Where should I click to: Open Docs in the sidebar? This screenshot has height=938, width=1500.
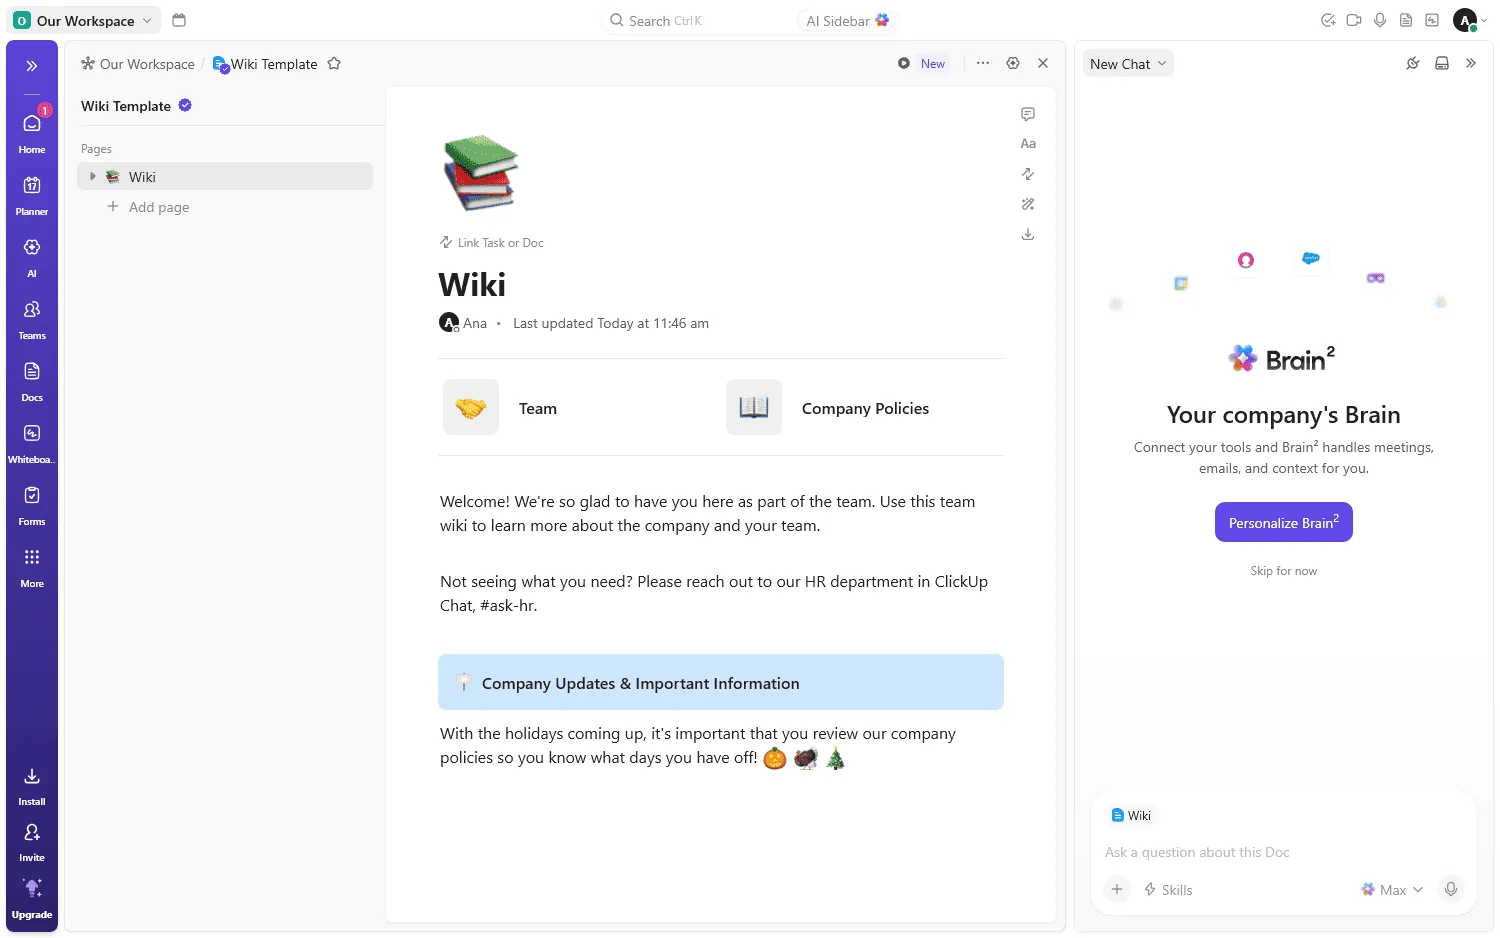point(32,380)
